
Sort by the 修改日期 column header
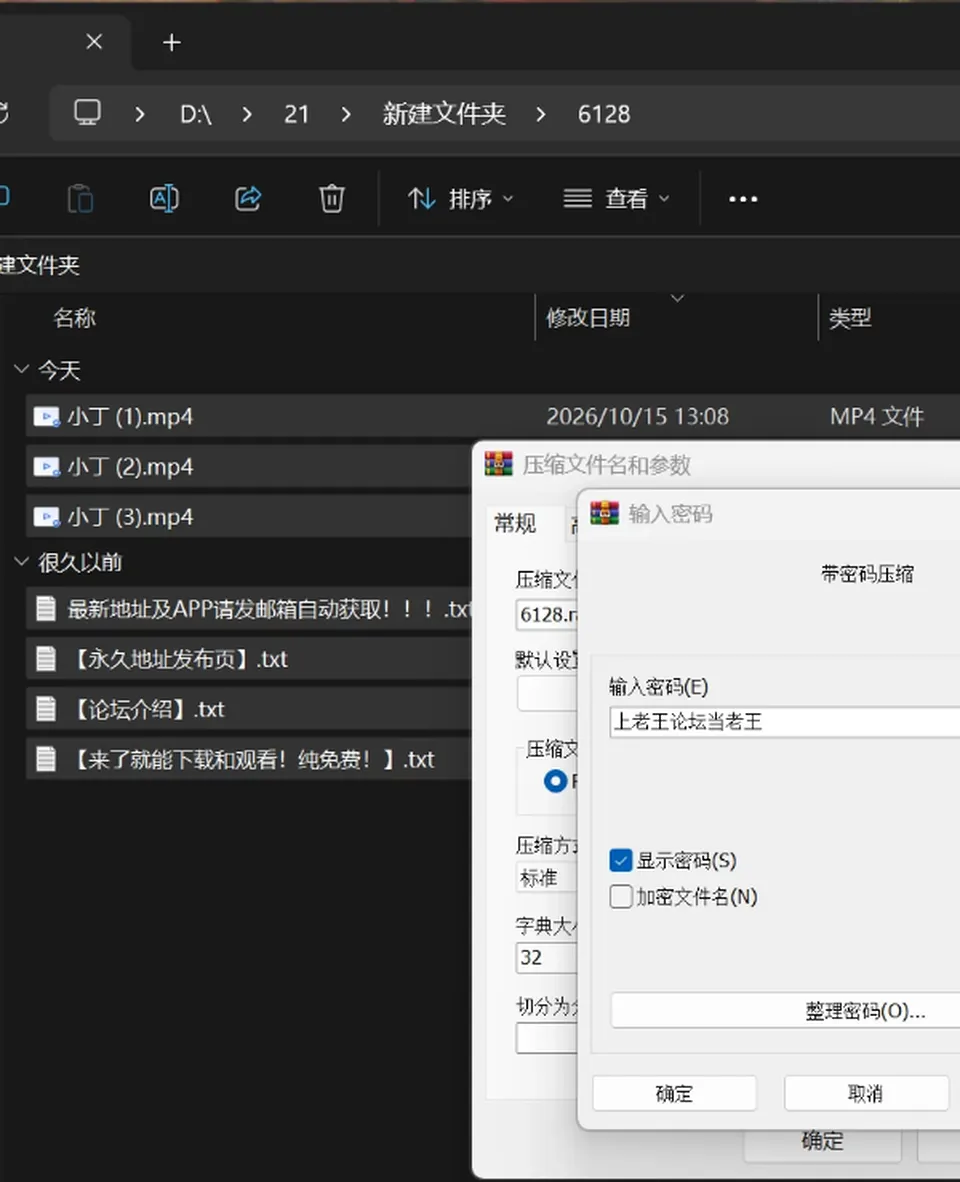click(x=588, y=317)
